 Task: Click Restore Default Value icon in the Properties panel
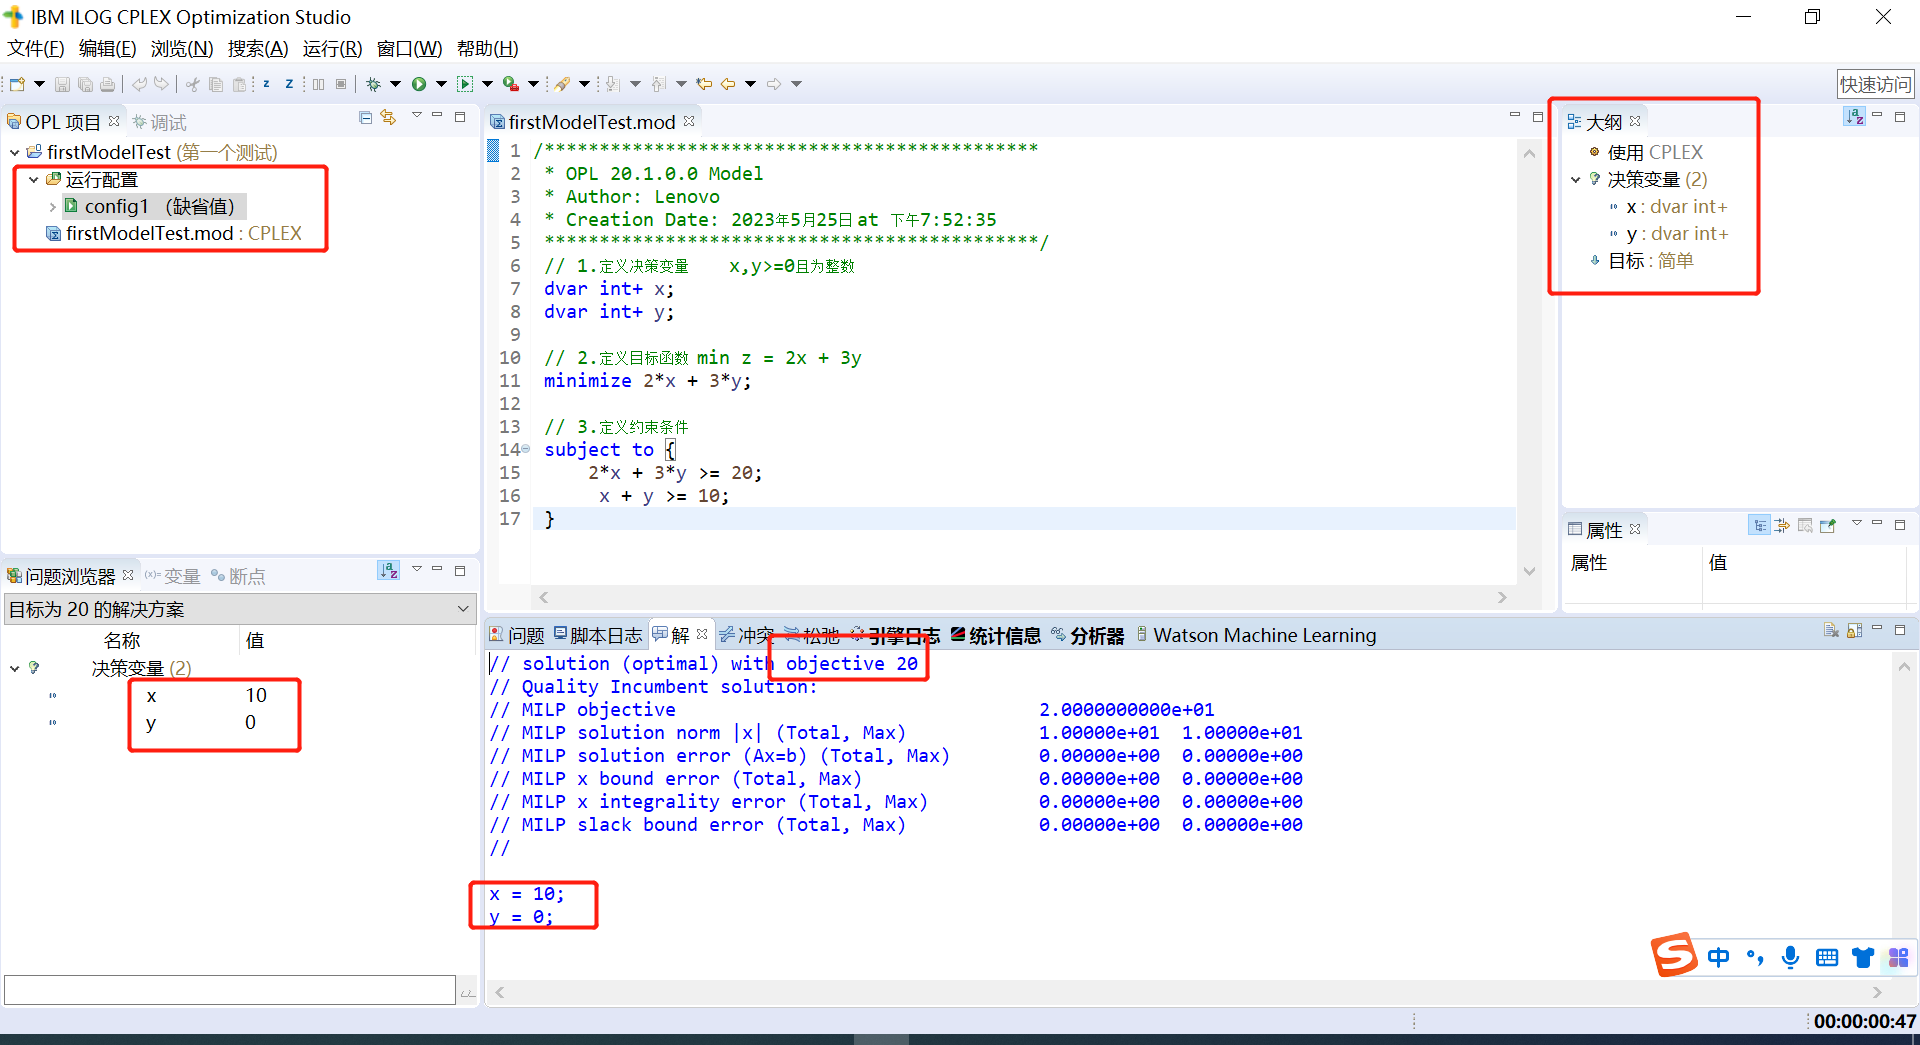1805,526
